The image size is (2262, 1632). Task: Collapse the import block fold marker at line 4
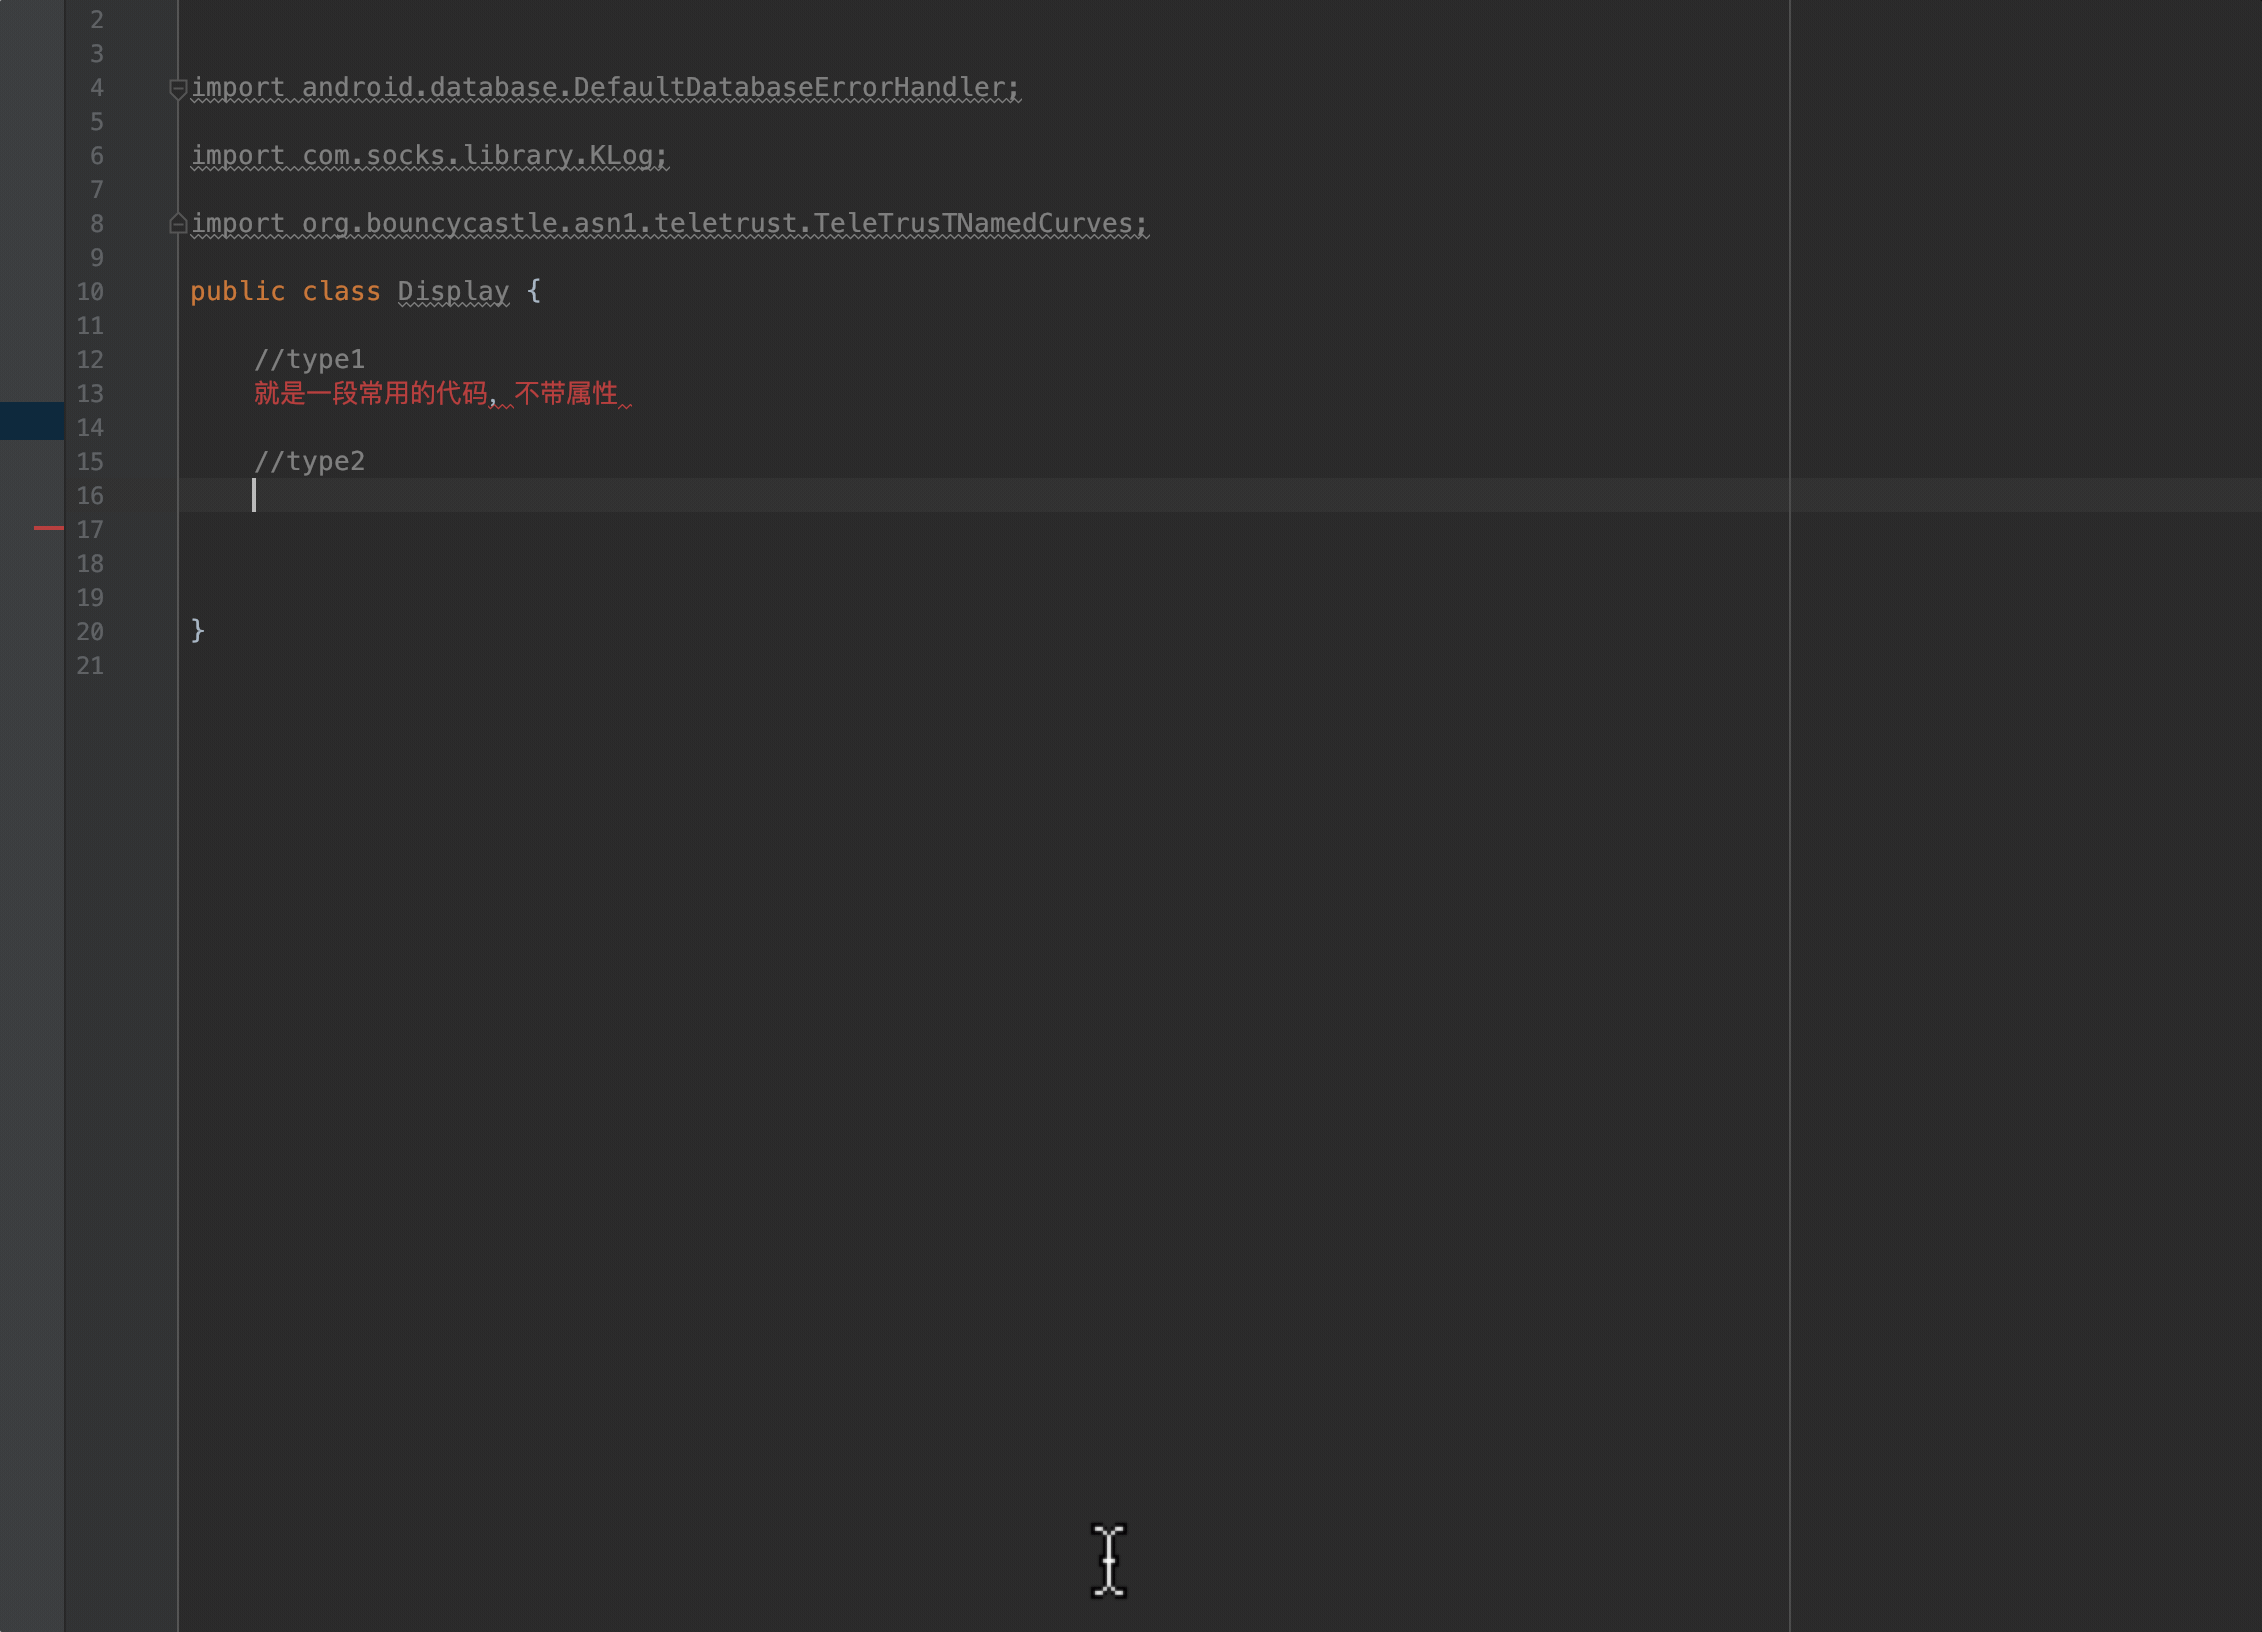click(178, 88)
